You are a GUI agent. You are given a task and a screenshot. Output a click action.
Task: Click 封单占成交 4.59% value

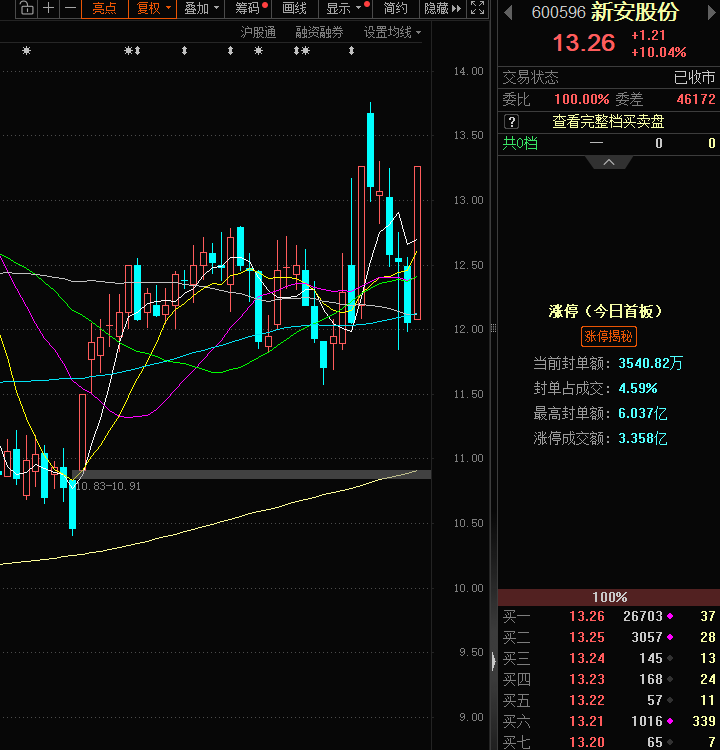point(638,388)
